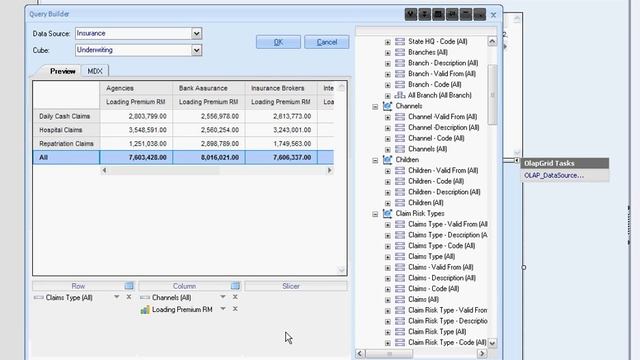
Task: Click tree panel horizontal scrollbar right arrow
Action: click(482, 353)
